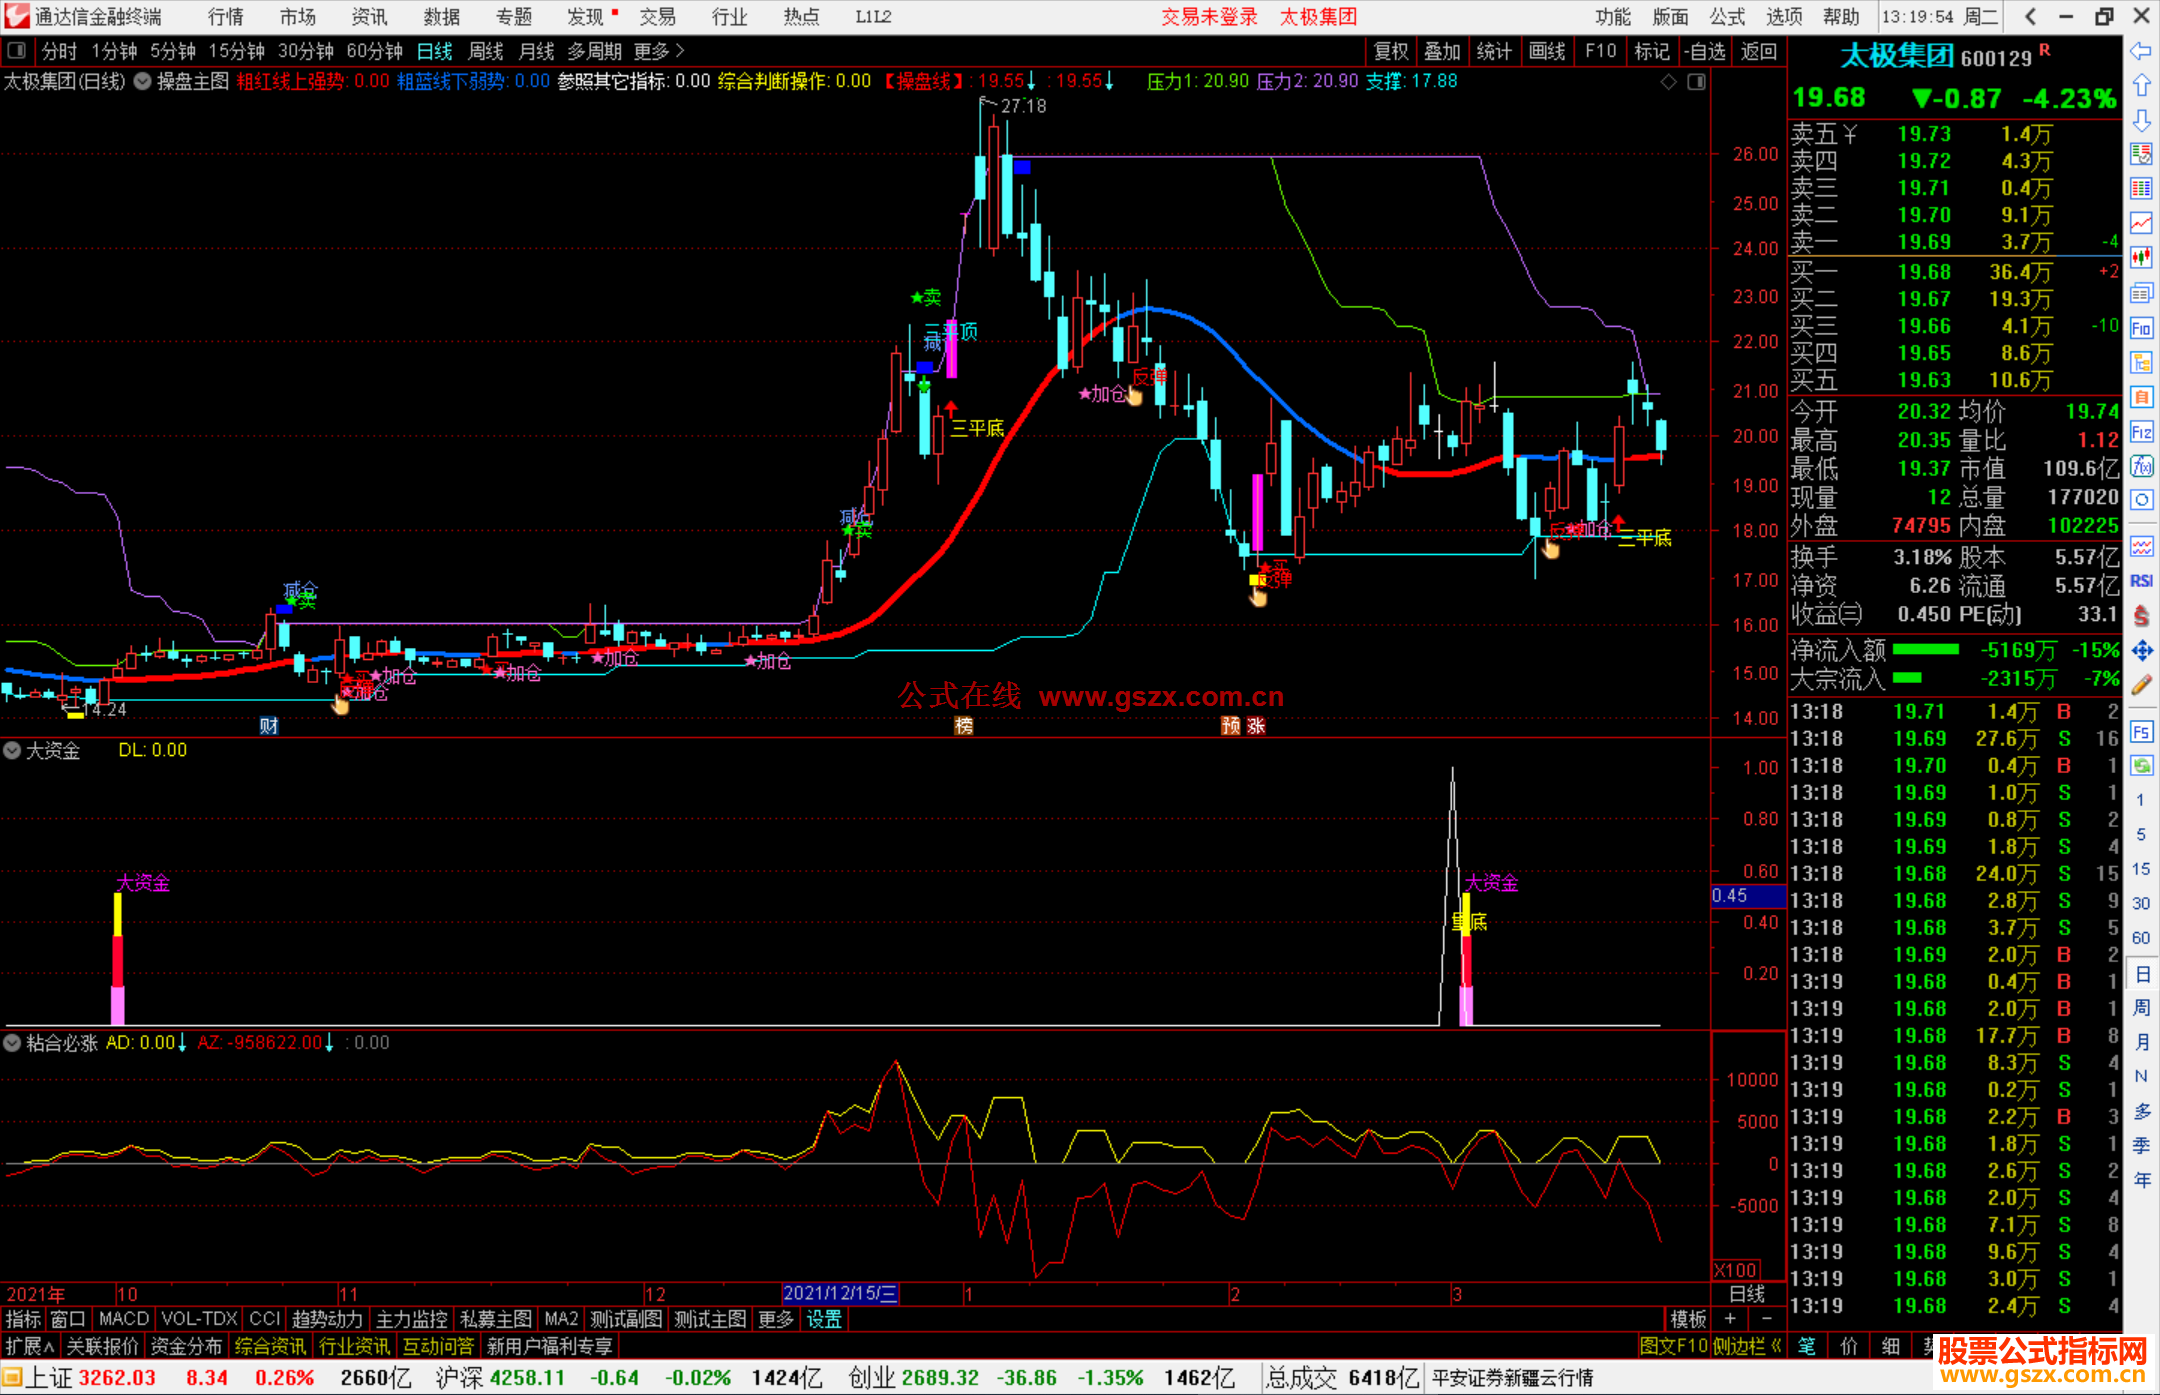Click the RSI indicator sidebar icon

tap(2141, 581)
